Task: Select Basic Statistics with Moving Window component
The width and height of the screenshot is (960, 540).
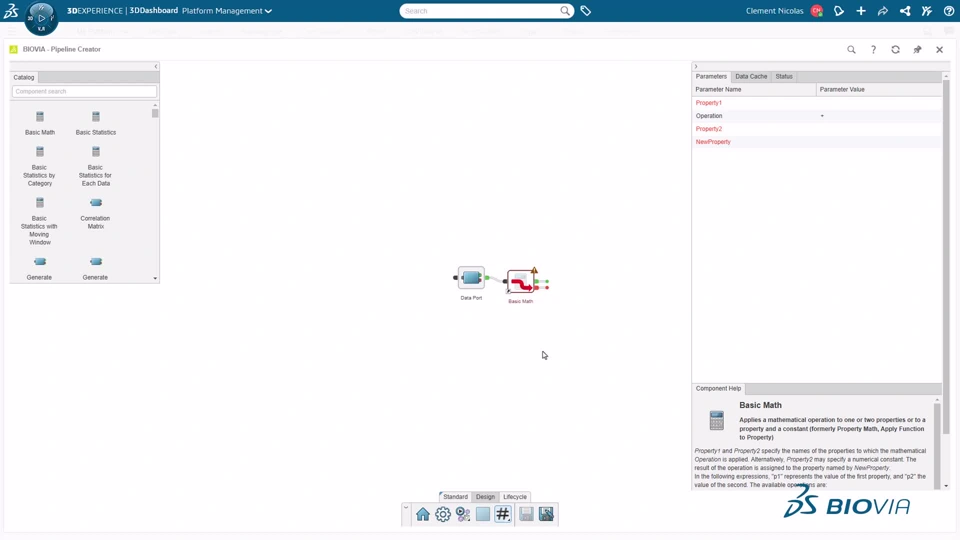Action: pos(40,221)
